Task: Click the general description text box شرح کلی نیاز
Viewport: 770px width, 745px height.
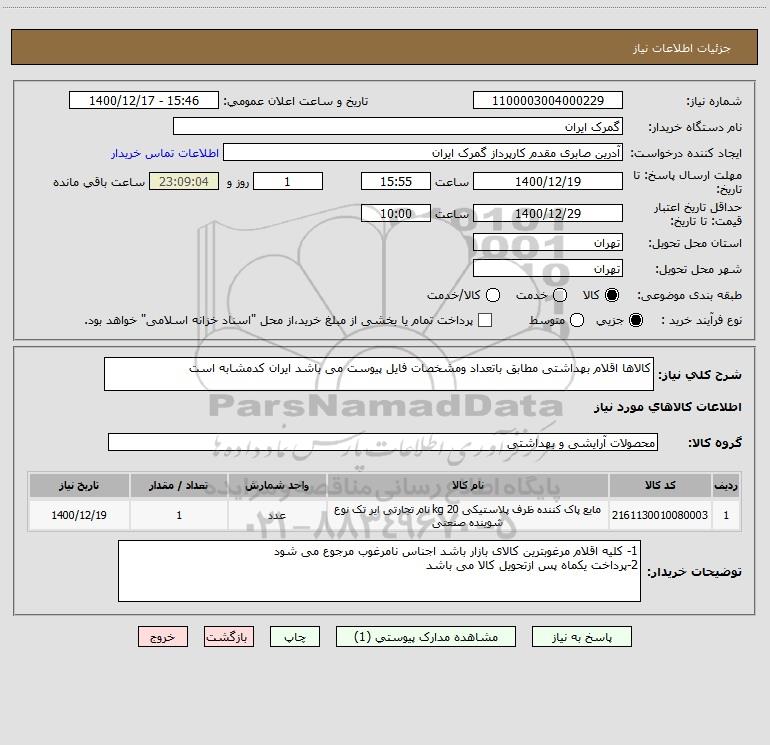Action: click(379, 374)
